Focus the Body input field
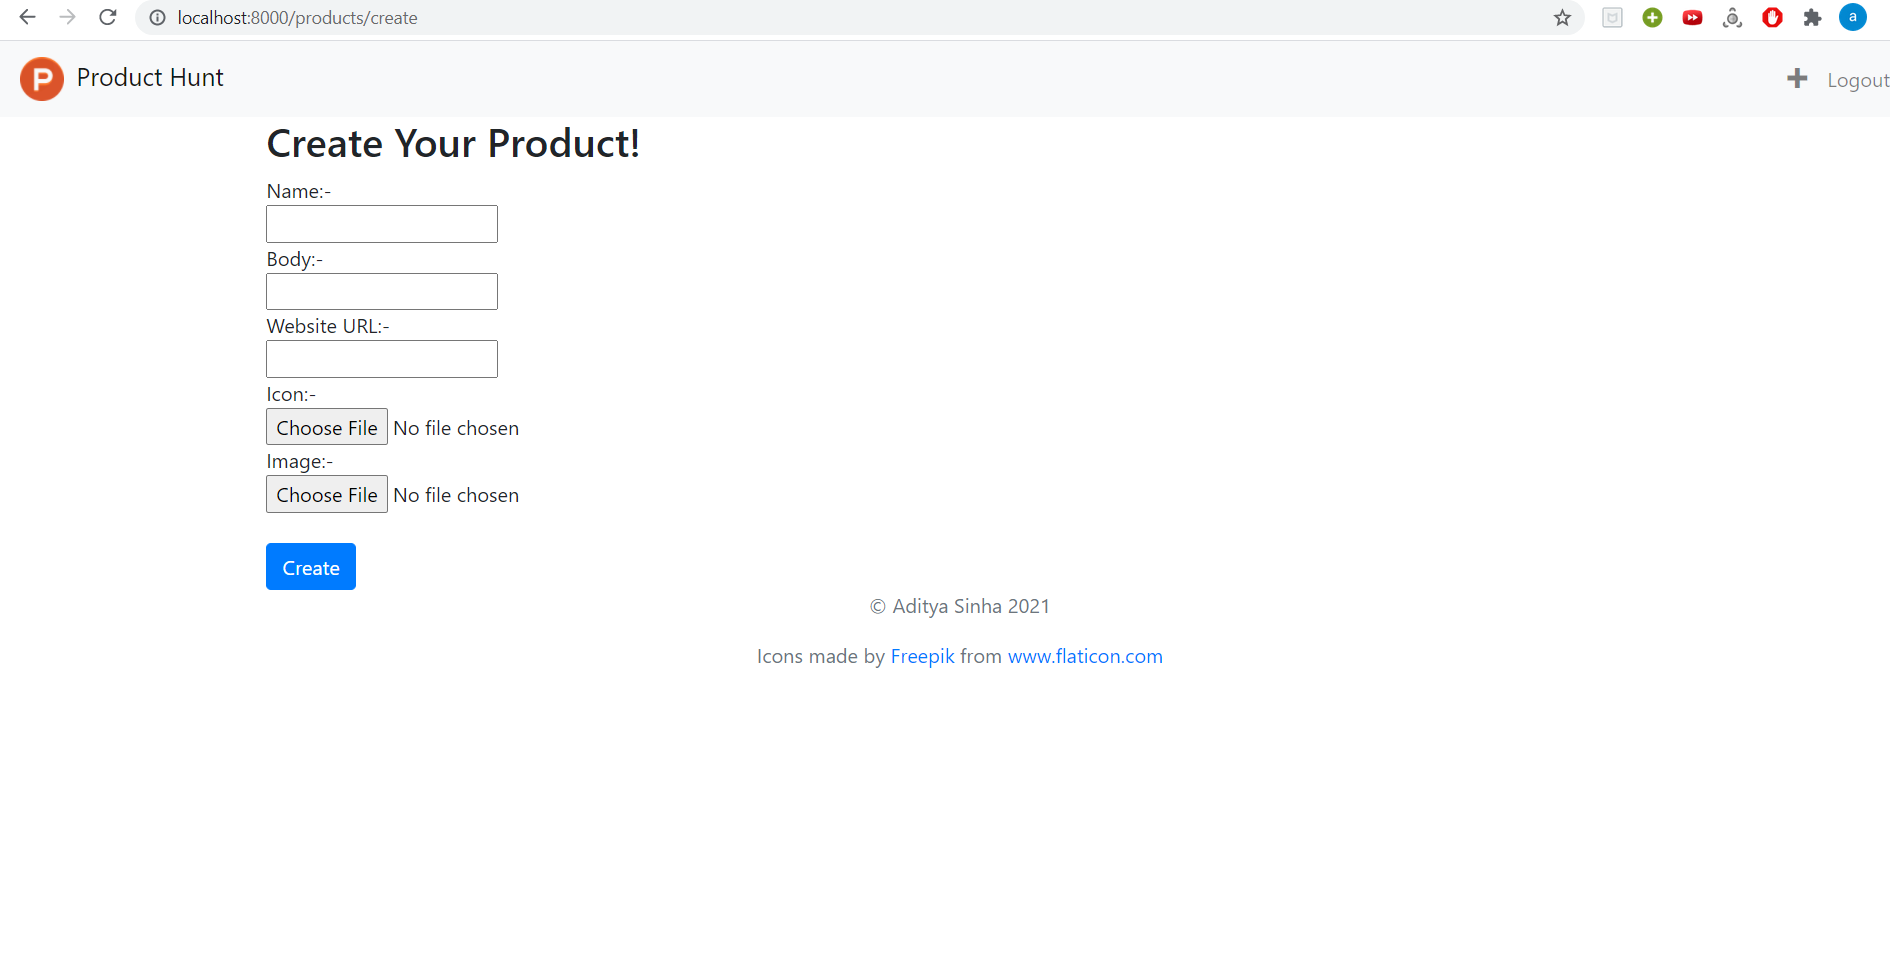Viewport: 1890px width, 965px height. tap(382, 291)
